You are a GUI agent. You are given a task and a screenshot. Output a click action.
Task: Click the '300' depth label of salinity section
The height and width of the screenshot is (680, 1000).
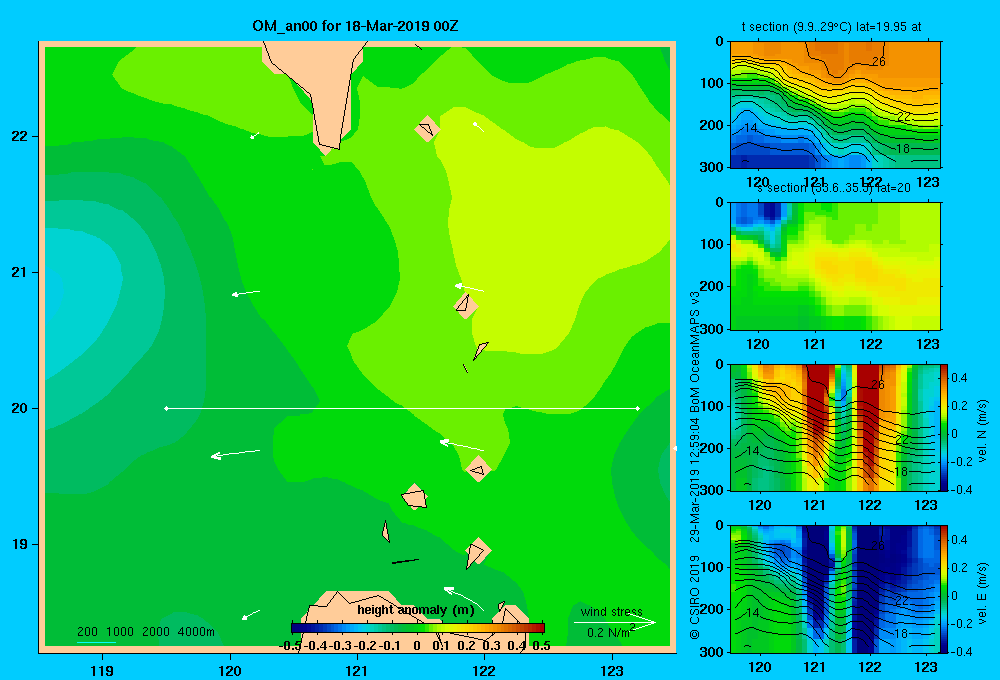(712, 329)
